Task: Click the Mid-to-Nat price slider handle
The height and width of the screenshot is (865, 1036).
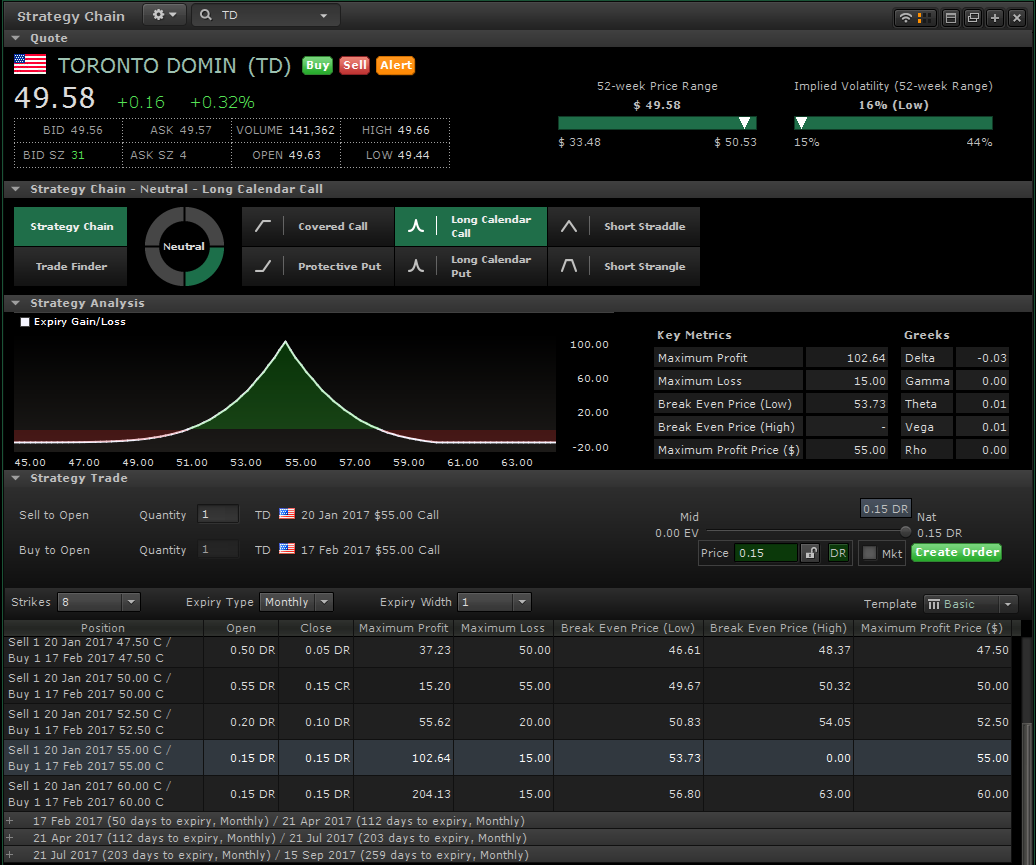Action: [x=905, y=531]
